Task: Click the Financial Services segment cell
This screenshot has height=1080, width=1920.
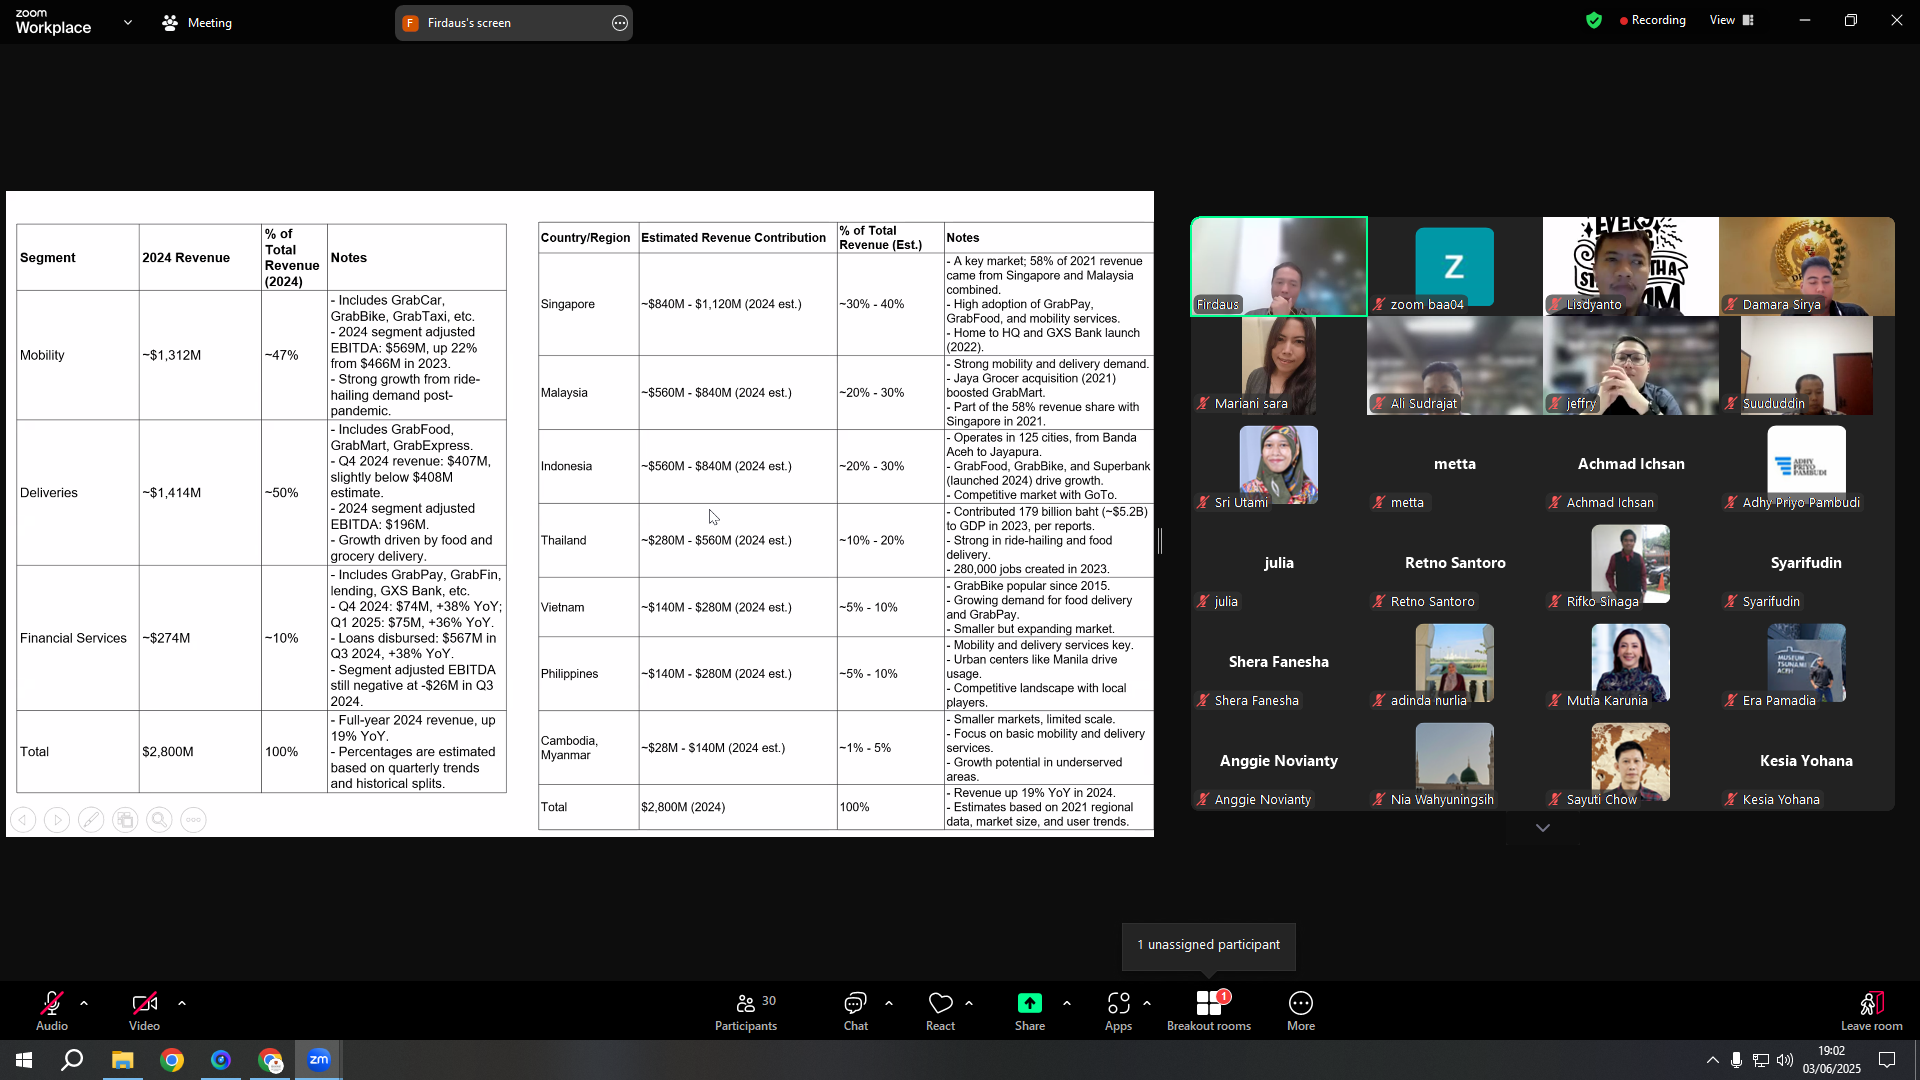Action: coord(78,638)
